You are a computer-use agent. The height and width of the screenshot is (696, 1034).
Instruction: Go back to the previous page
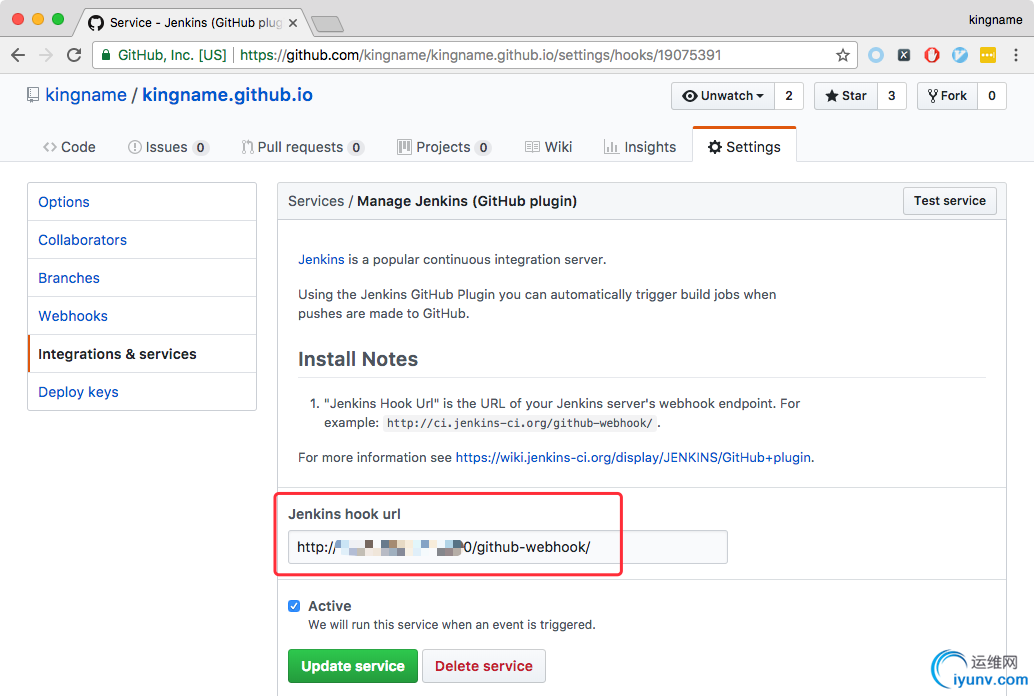point(18,55)
